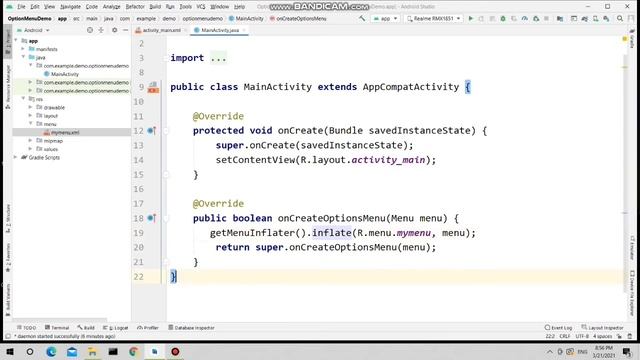640x360 pixels.
Task: Toggle the Gradle side panel
Action: (x=632, y=39)
